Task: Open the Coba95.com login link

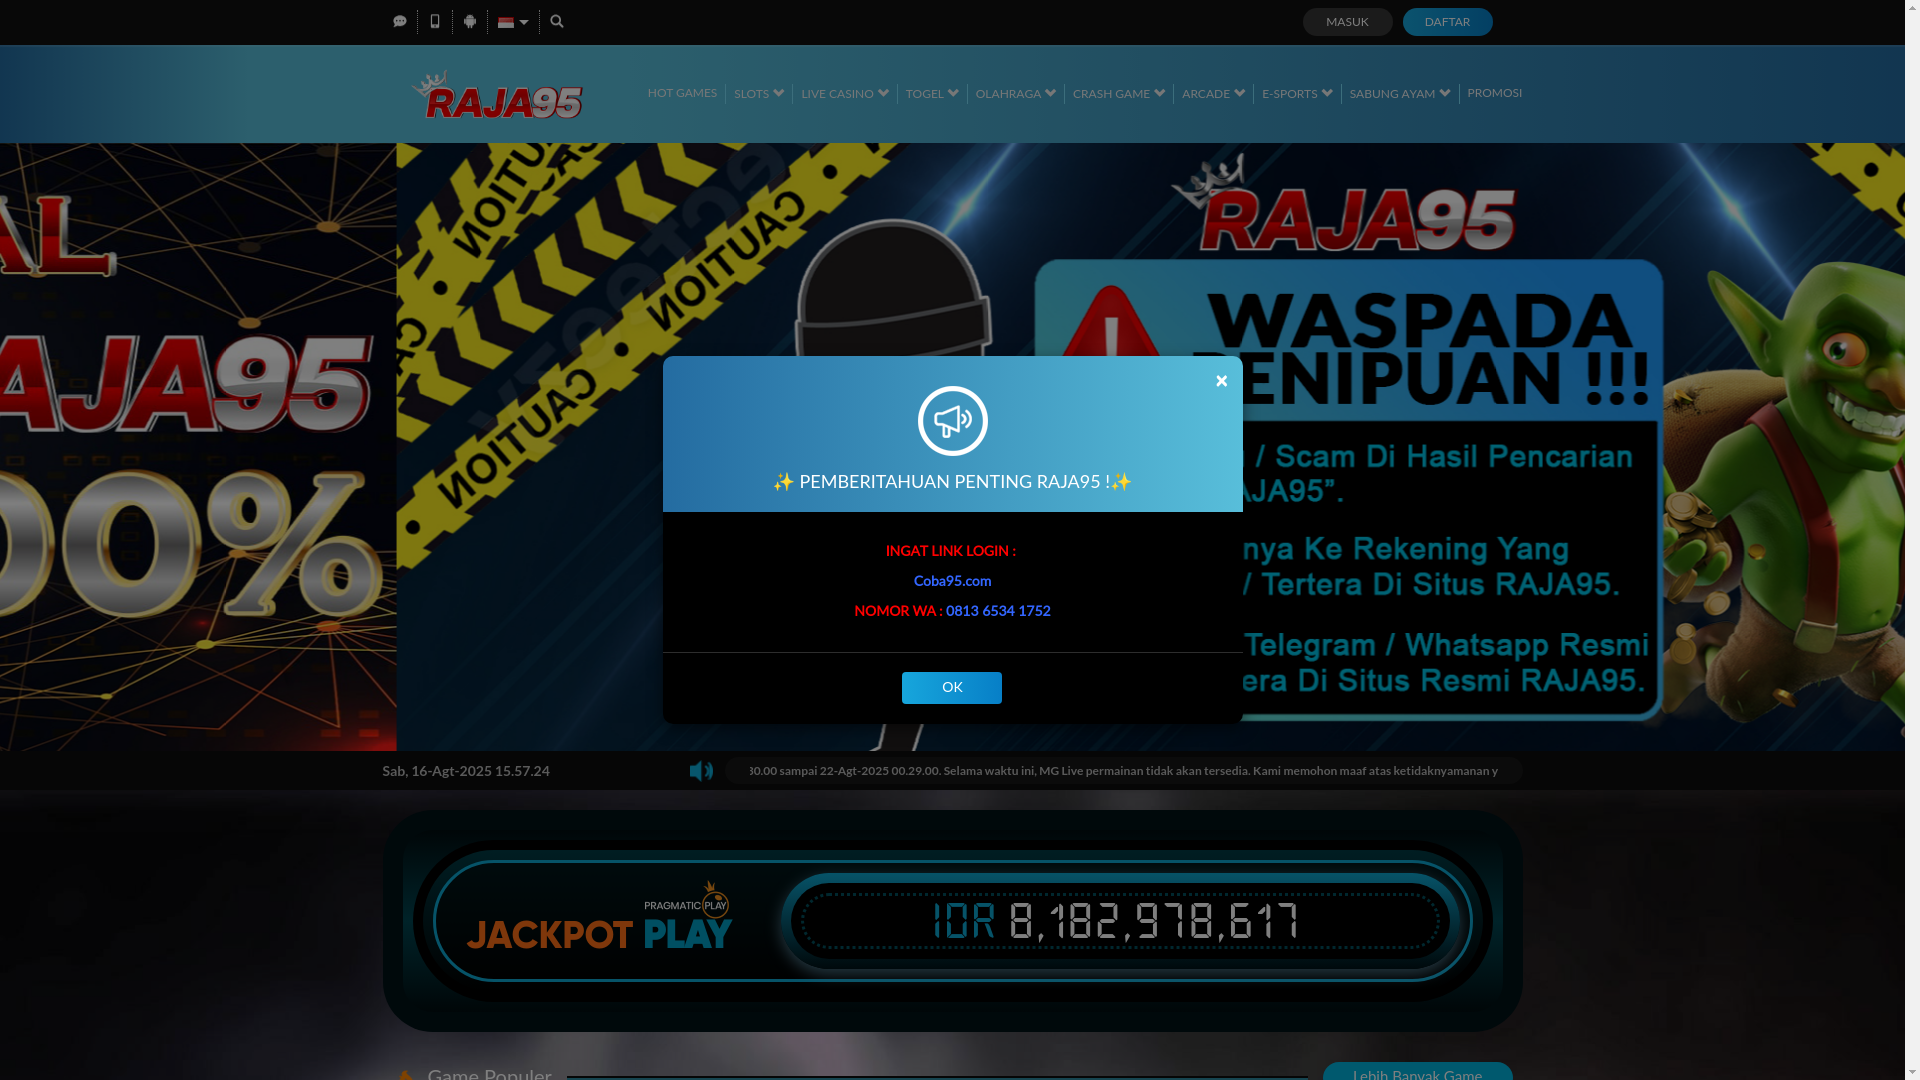Action: 952,581
